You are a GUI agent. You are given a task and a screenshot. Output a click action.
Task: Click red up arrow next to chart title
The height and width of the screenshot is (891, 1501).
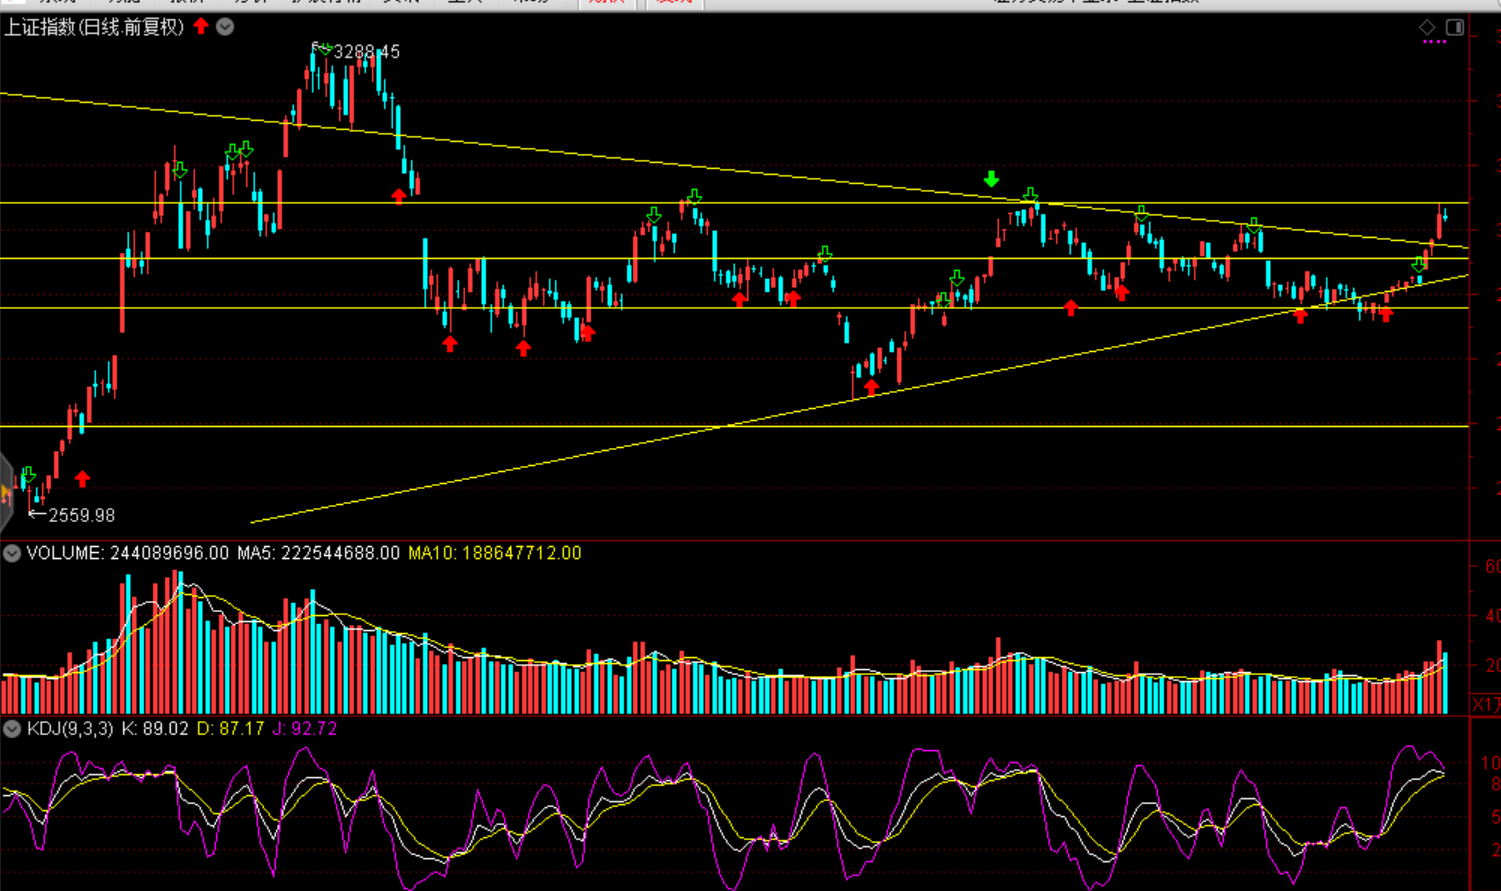coord(201,26)
